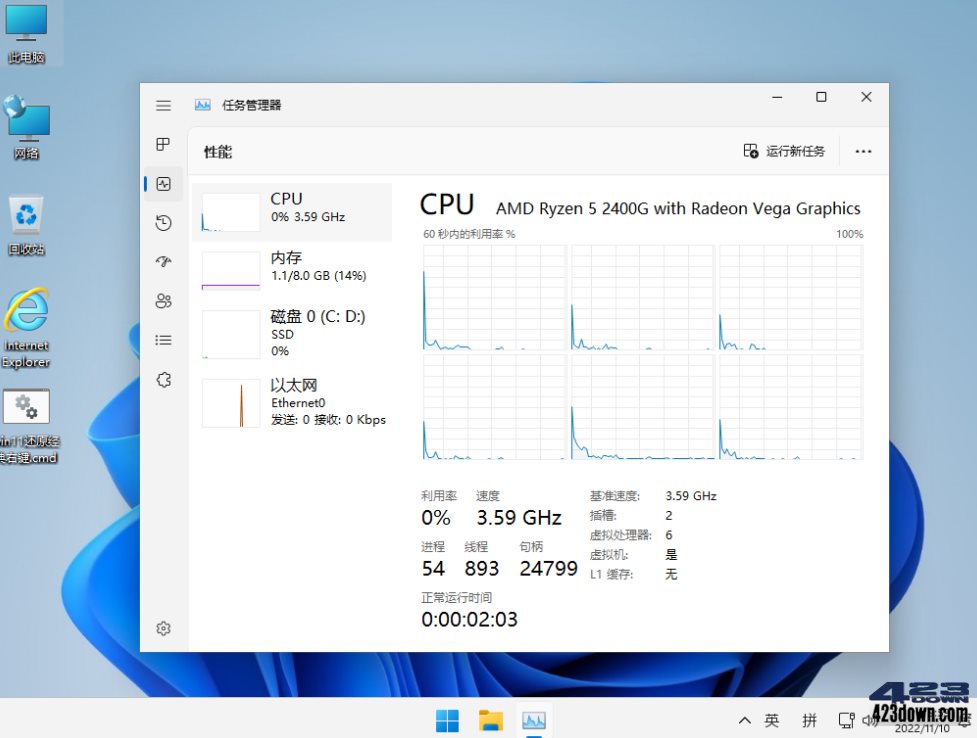Viewport: 977px width, 738px height.
Task: Open App history icon in sidebar
Action: (163, 223)
